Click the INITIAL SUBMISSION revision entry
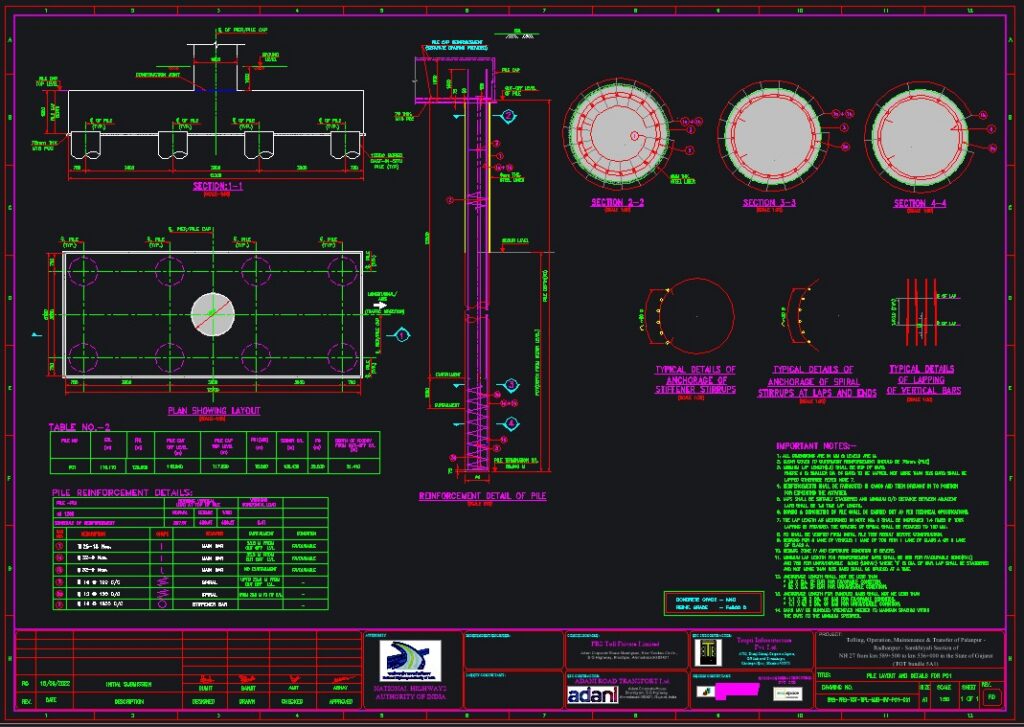Screen dimensions: 1024x727 pyautogui.click(x=129, y=685)
